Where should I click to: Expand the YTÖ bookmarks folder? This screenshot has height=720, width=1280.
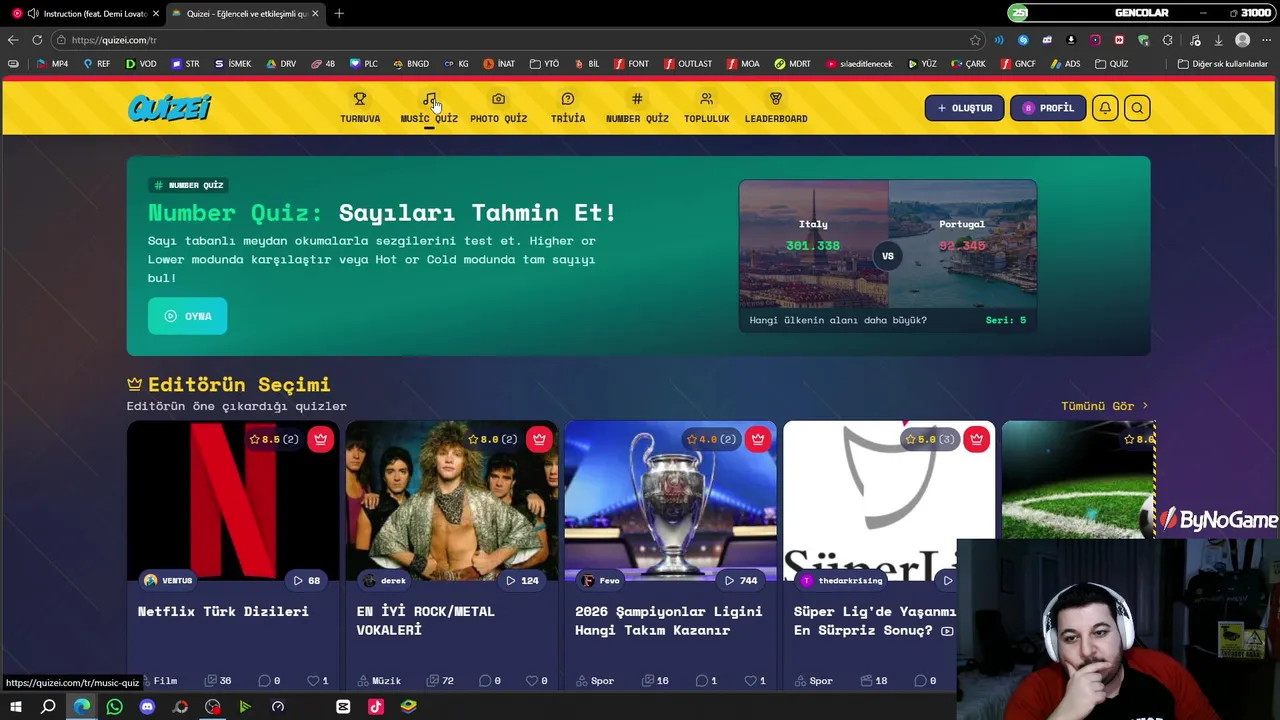(545, 64)
